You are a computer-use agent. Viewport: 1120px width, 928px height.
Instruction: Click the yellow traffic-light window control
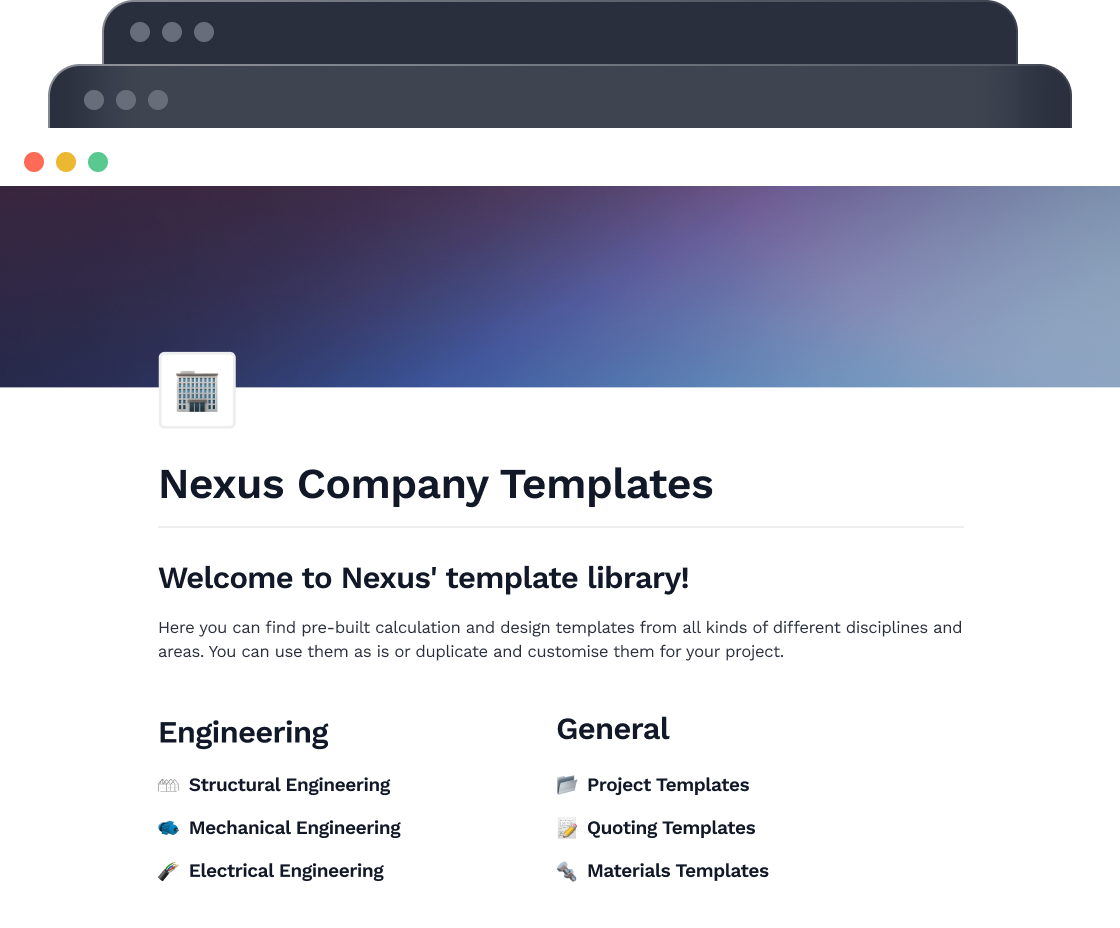coord(66,161)
